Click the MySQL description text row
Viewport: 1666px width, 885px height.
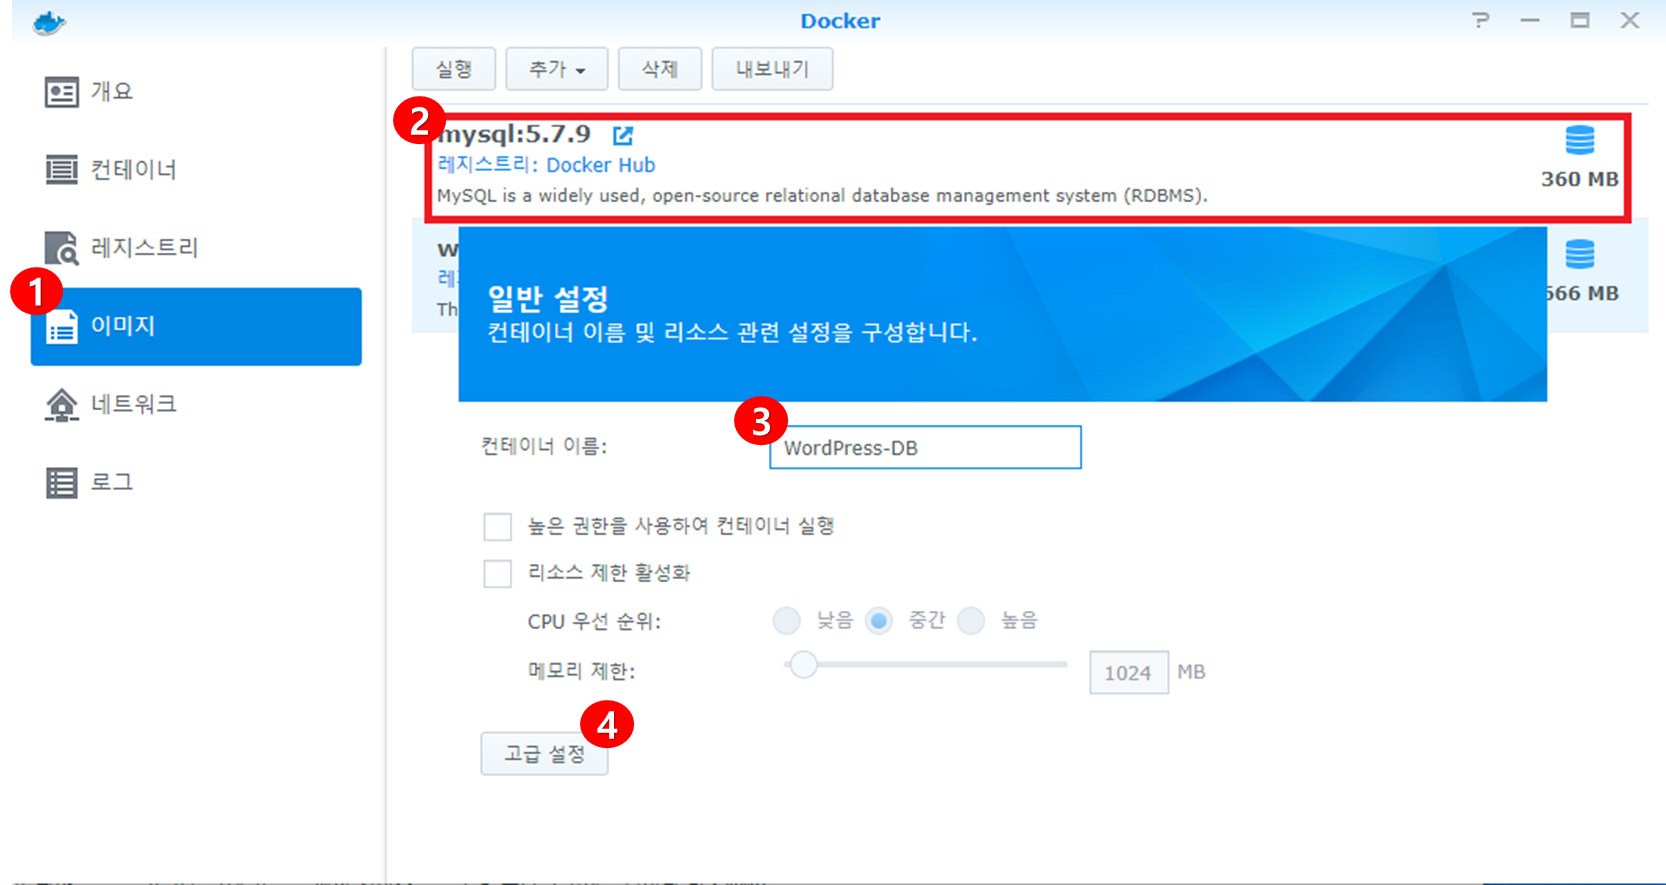822,196
